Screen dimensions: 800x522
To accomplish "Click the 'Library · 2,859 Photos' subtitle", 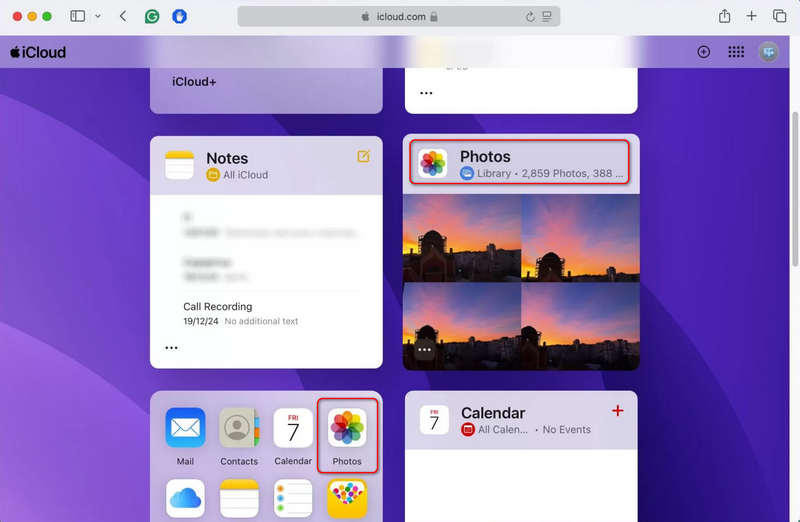I will point(550,173).
